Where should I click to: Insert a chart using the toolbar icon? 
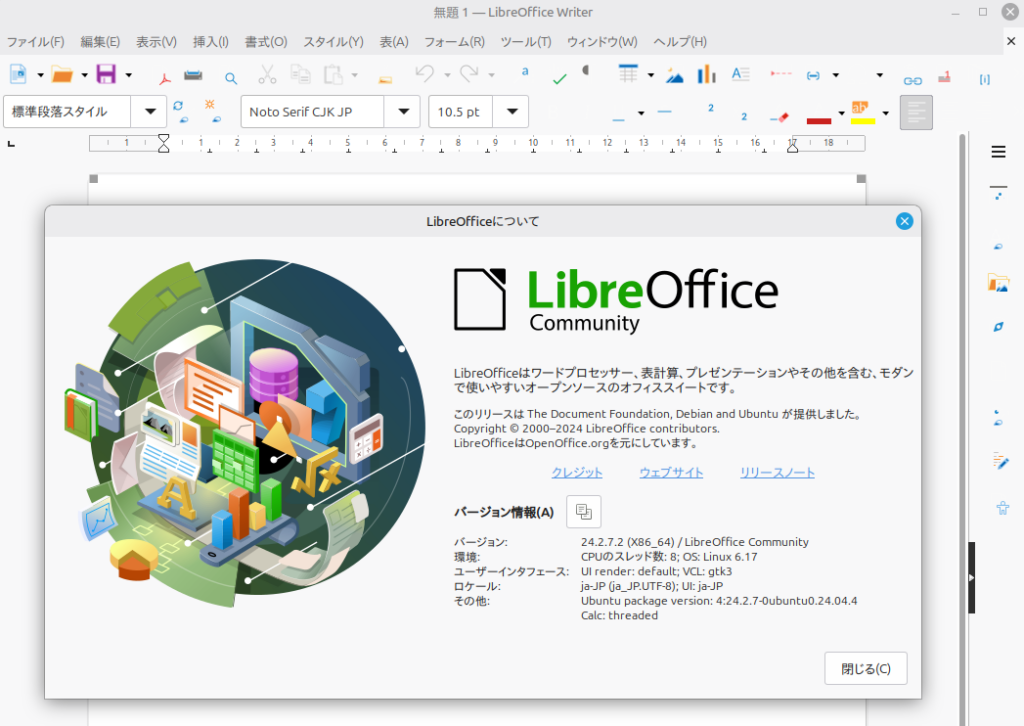click(707, 75)
